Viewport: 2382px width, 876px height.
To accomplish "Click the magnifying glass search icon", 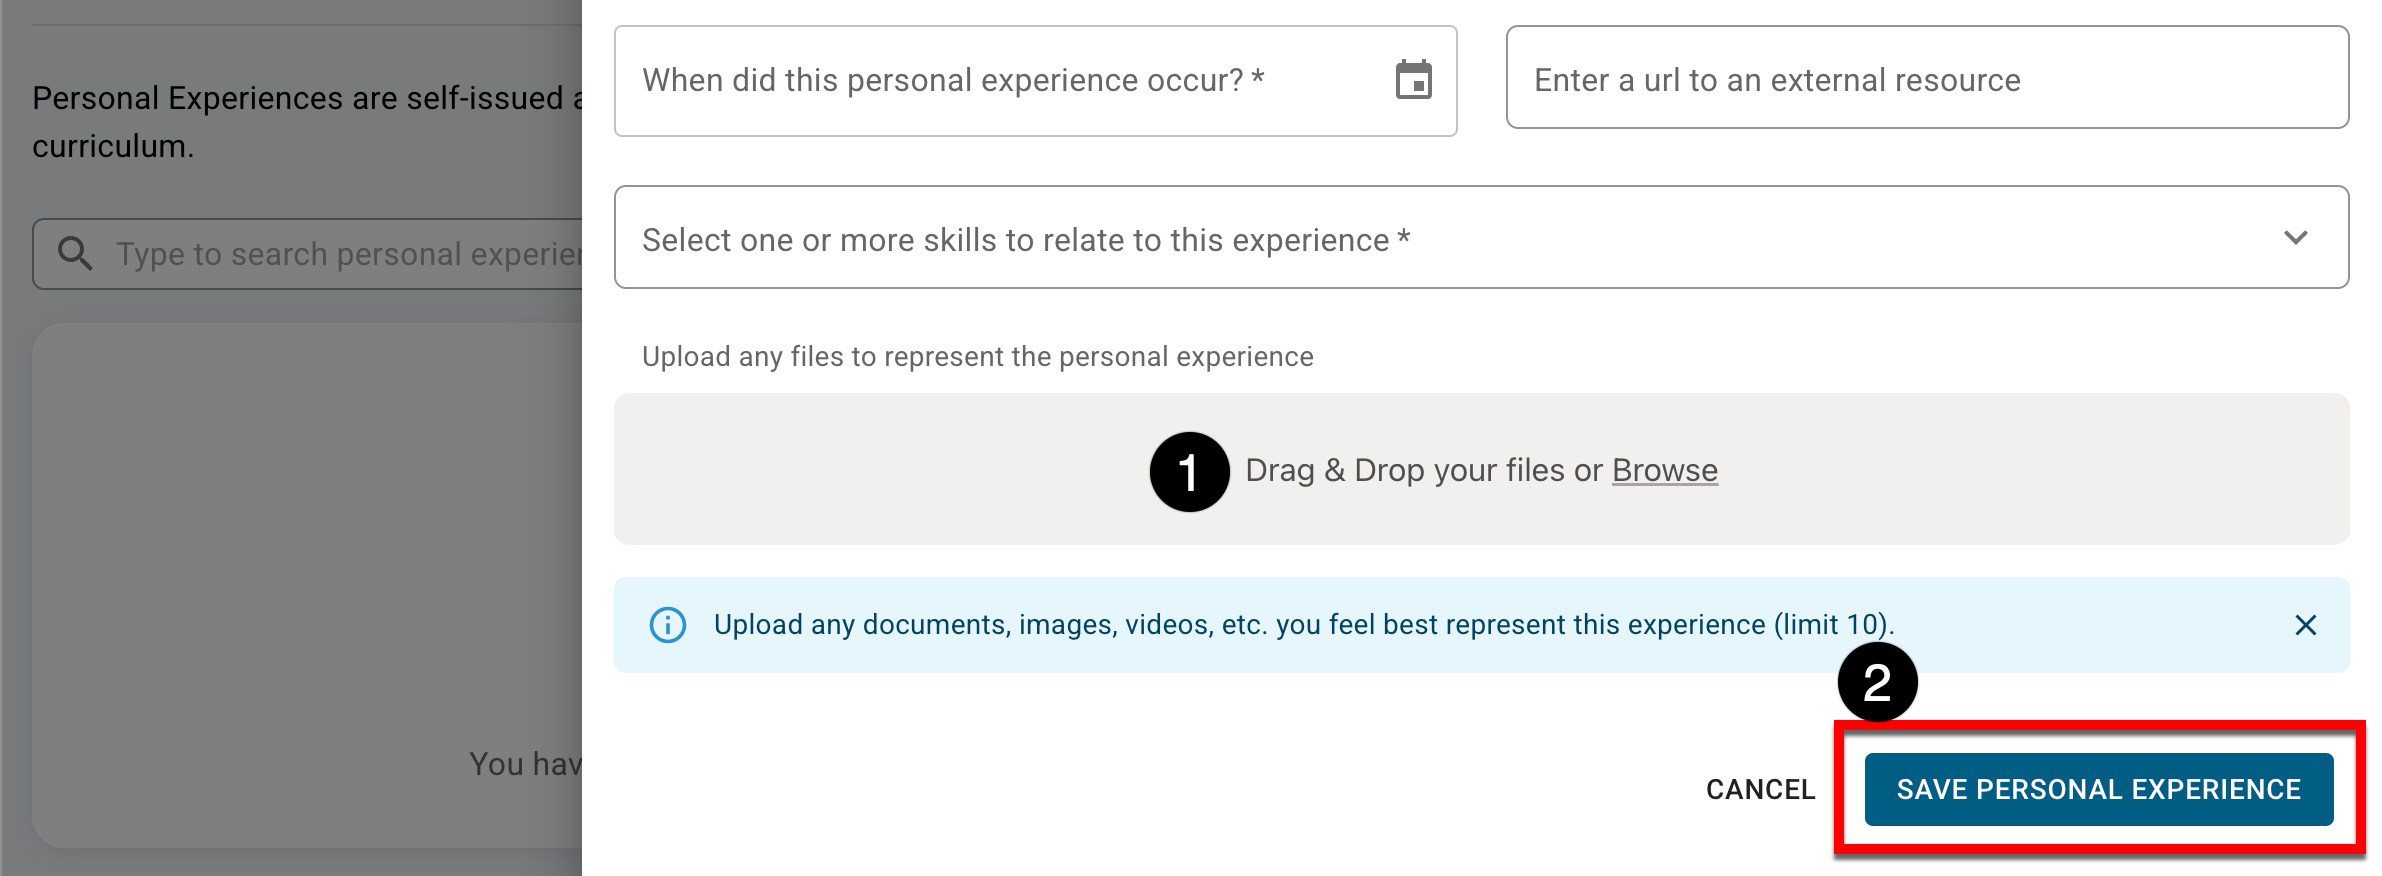I will point(75,254).
